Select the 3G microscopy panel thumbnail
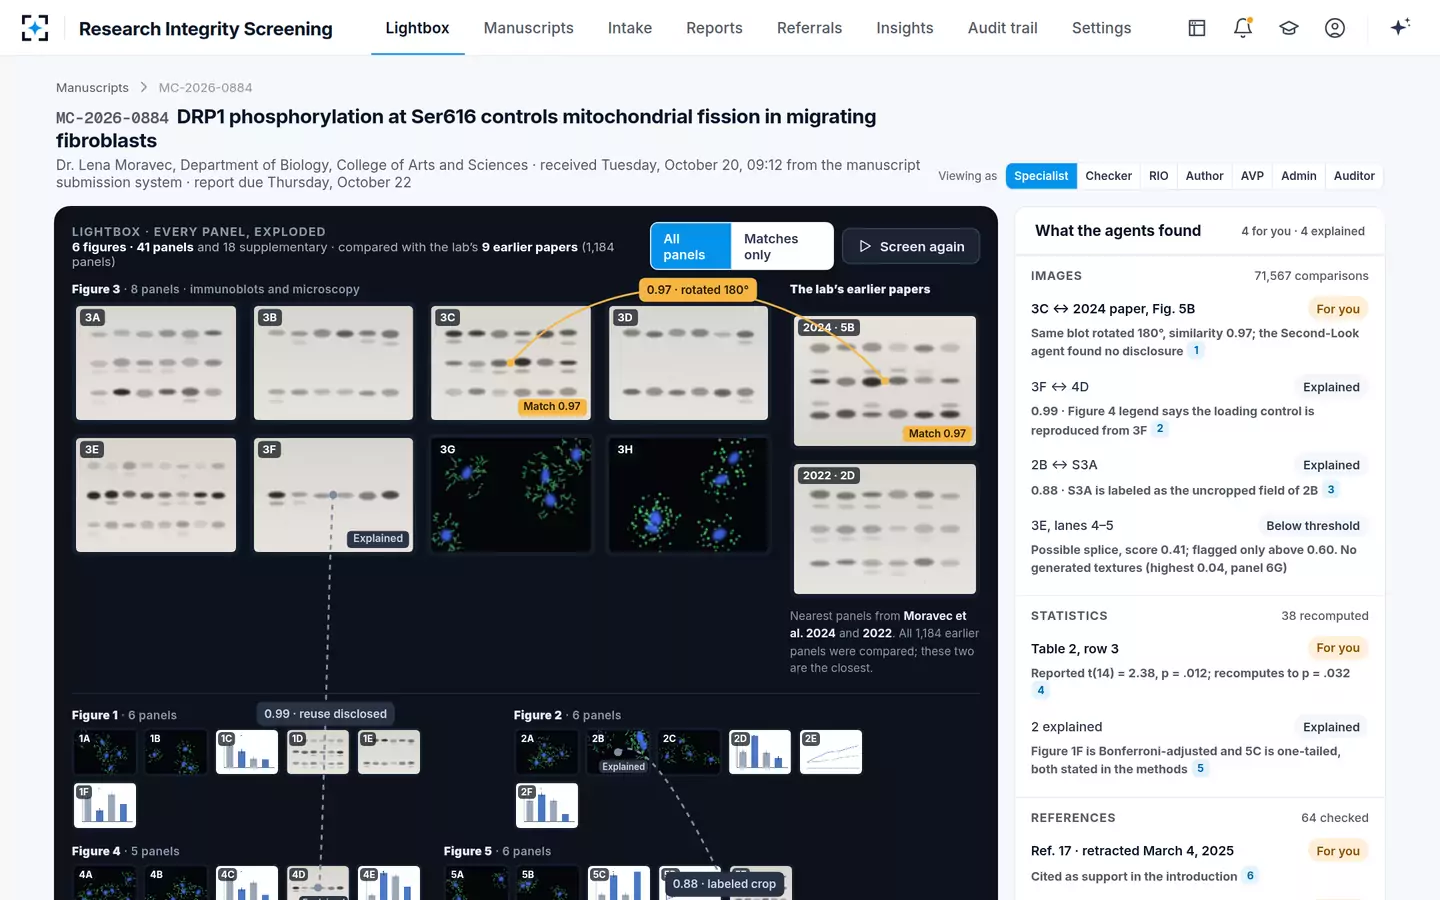 tap(511, 495)
